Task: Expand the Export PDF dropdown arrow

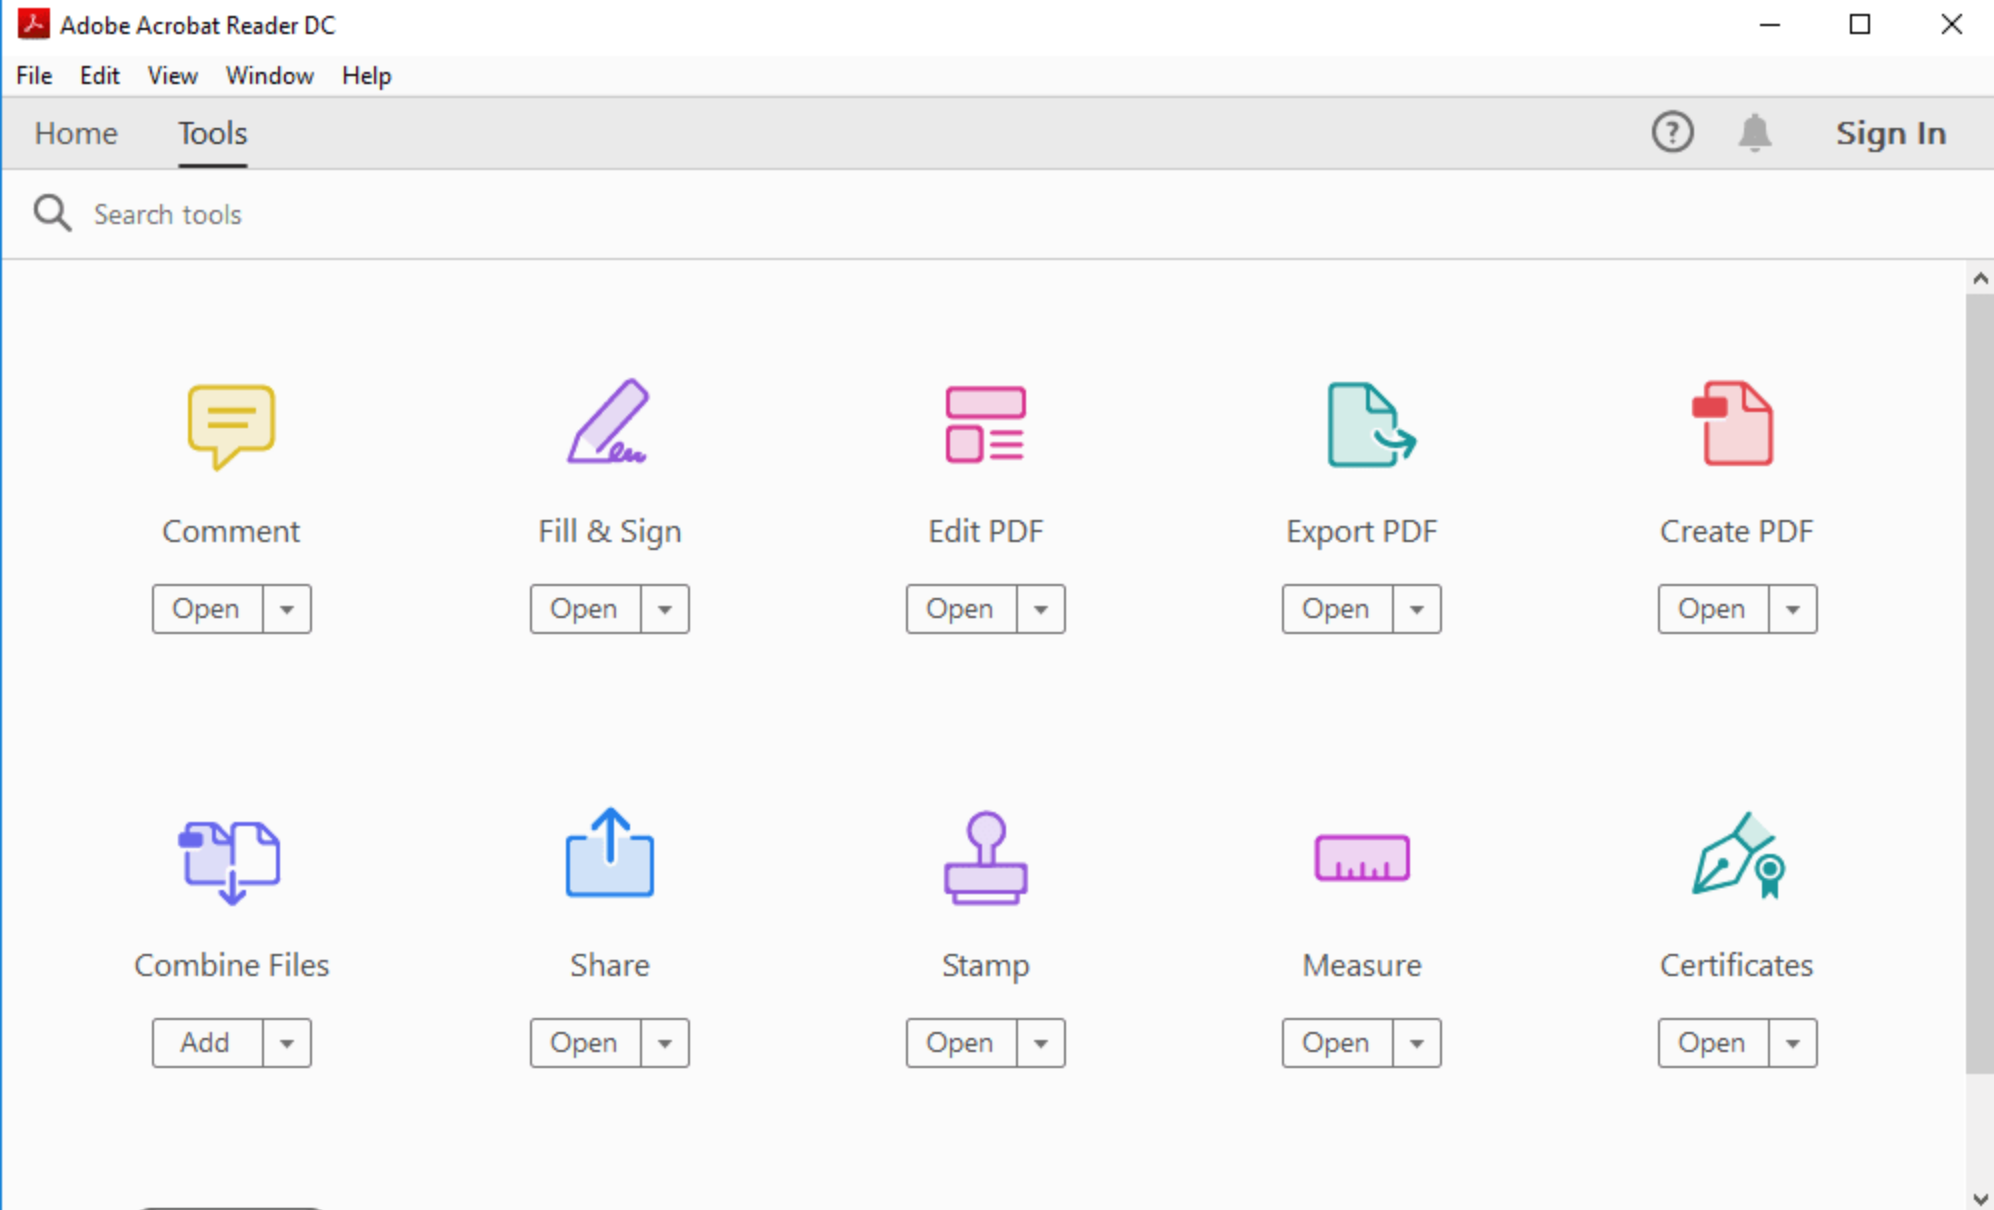Action: 1417,609
